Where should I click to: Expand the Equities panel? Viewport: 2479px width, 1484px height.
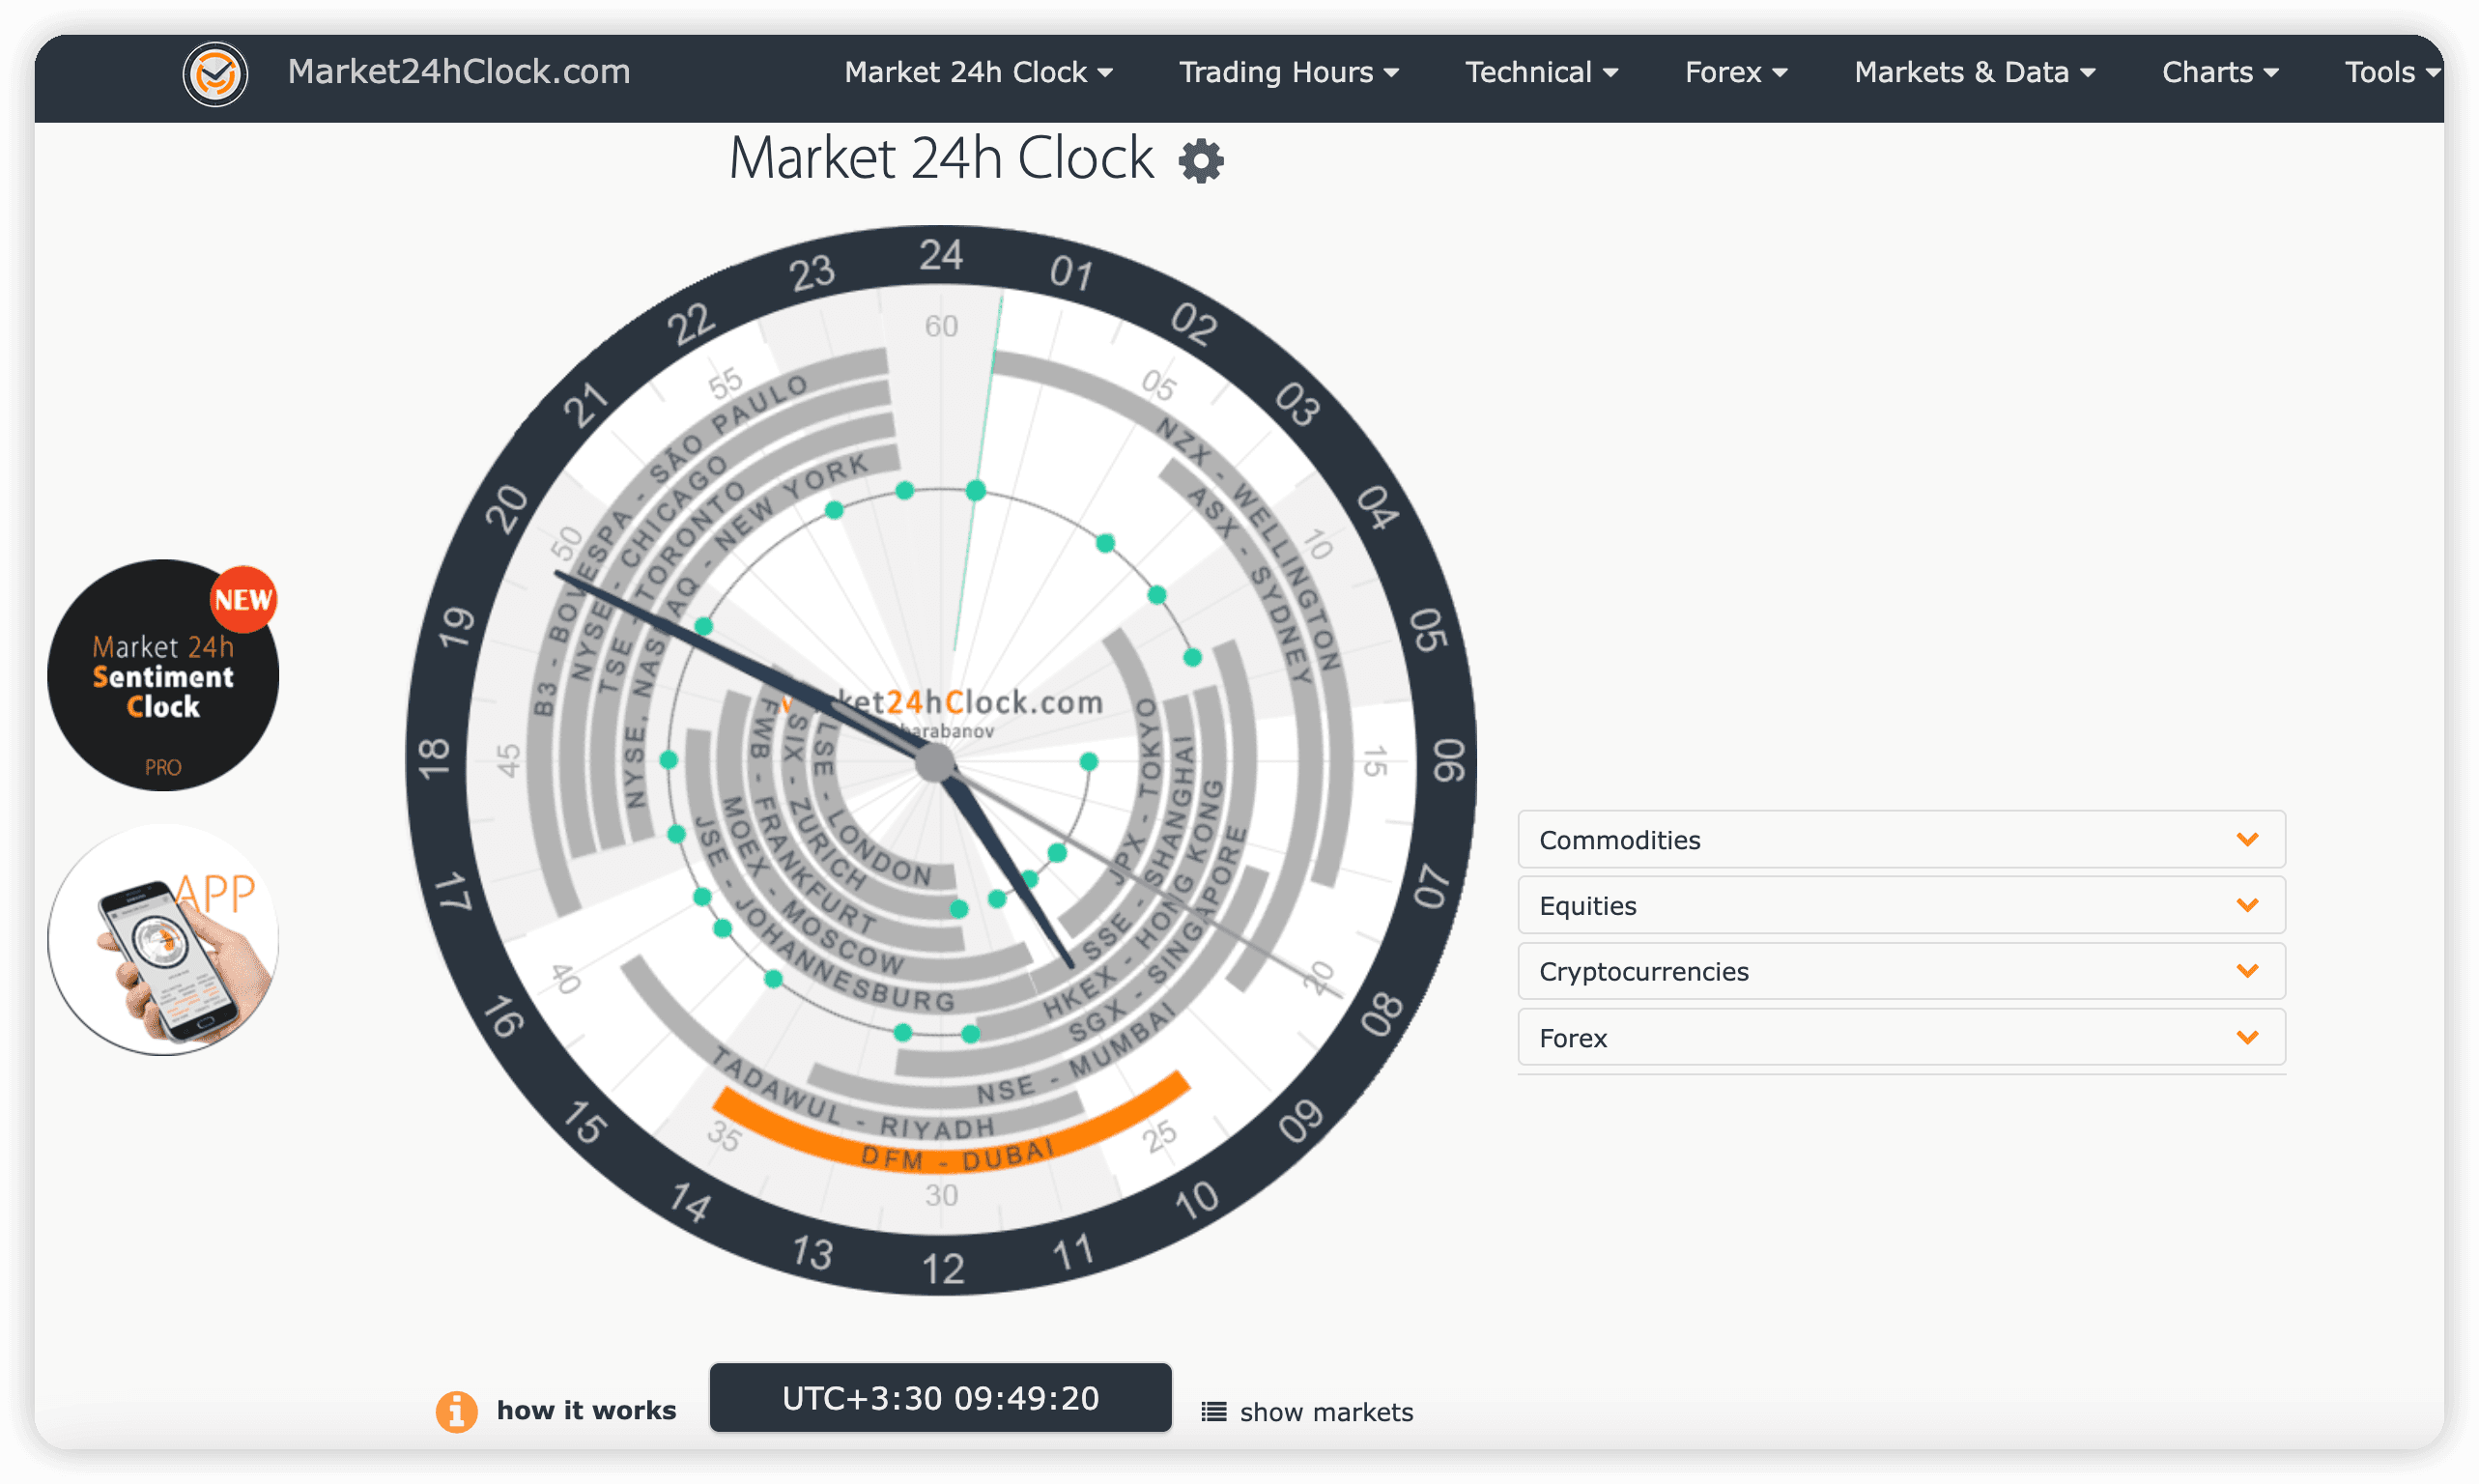coord(1901,905)
